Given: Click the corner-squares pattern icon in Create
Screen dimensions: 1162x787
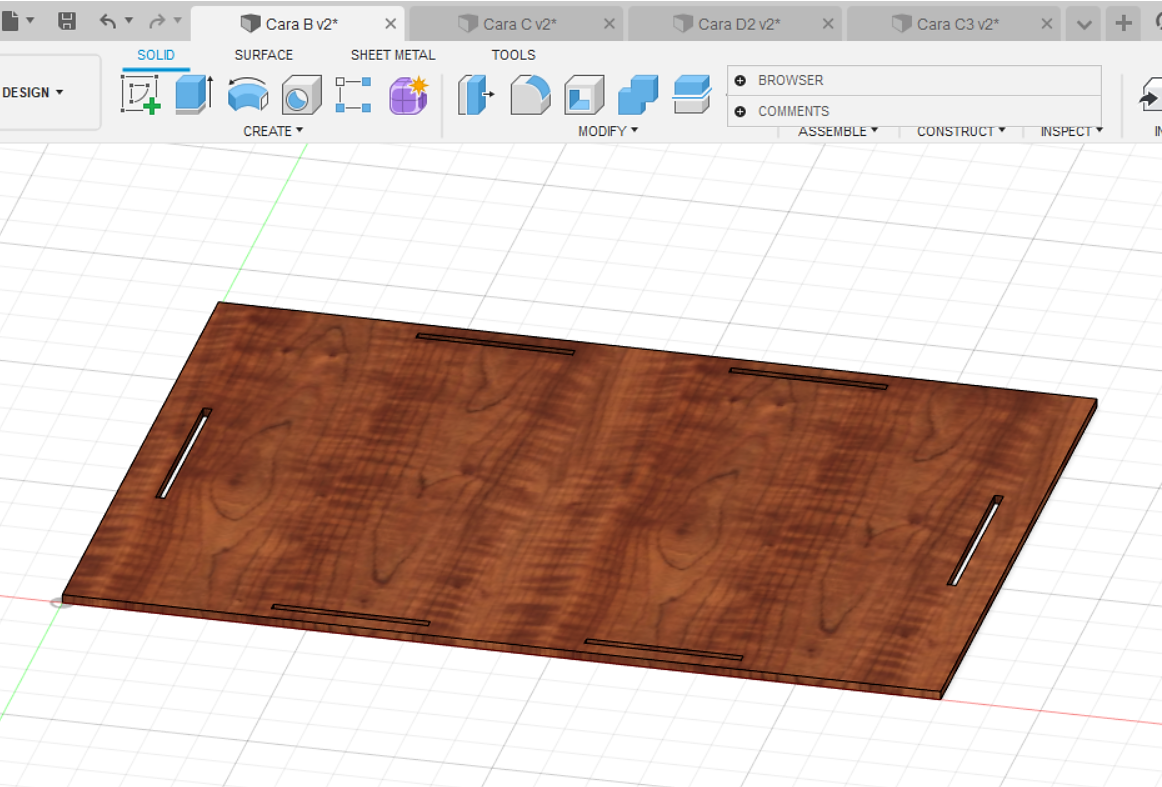Looking at the screenshot, I should (353, 94).
